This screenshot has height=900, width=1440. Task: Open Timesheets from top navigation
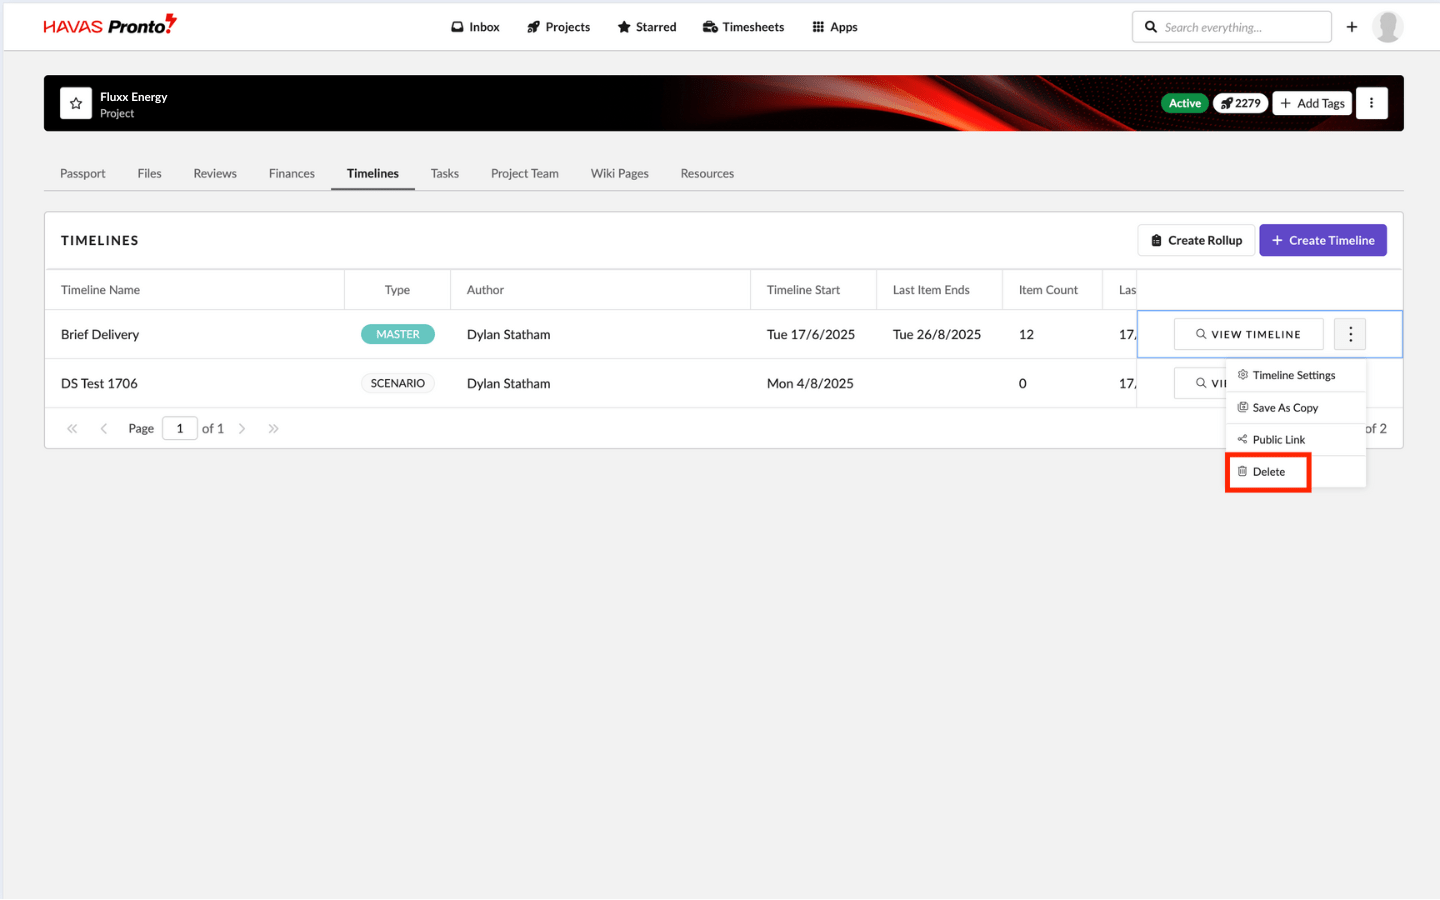743,27
